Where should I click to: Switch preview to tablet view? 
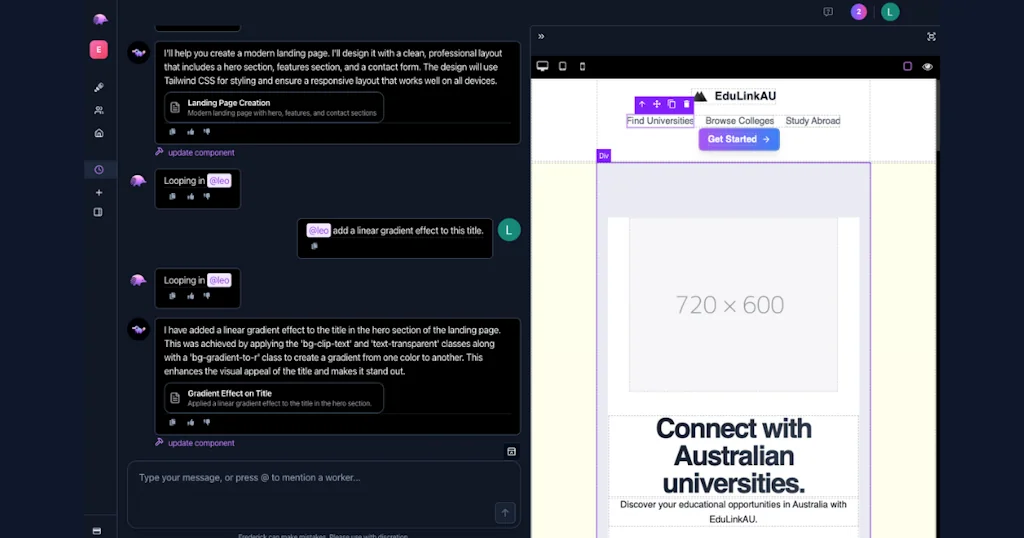point(563,67)
